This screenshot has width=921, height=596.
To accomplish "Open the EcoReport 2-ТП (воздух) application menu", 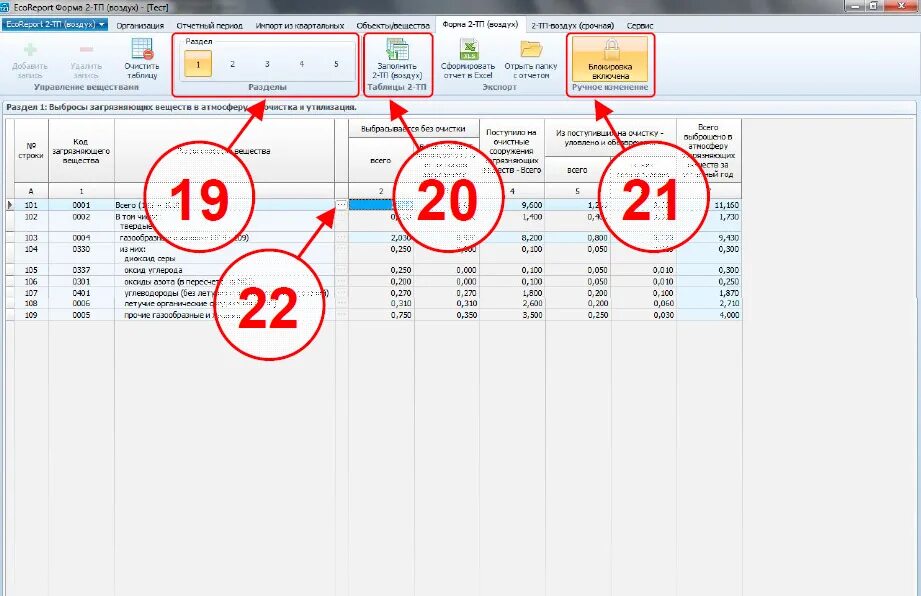I will click(x=55, y=25).
